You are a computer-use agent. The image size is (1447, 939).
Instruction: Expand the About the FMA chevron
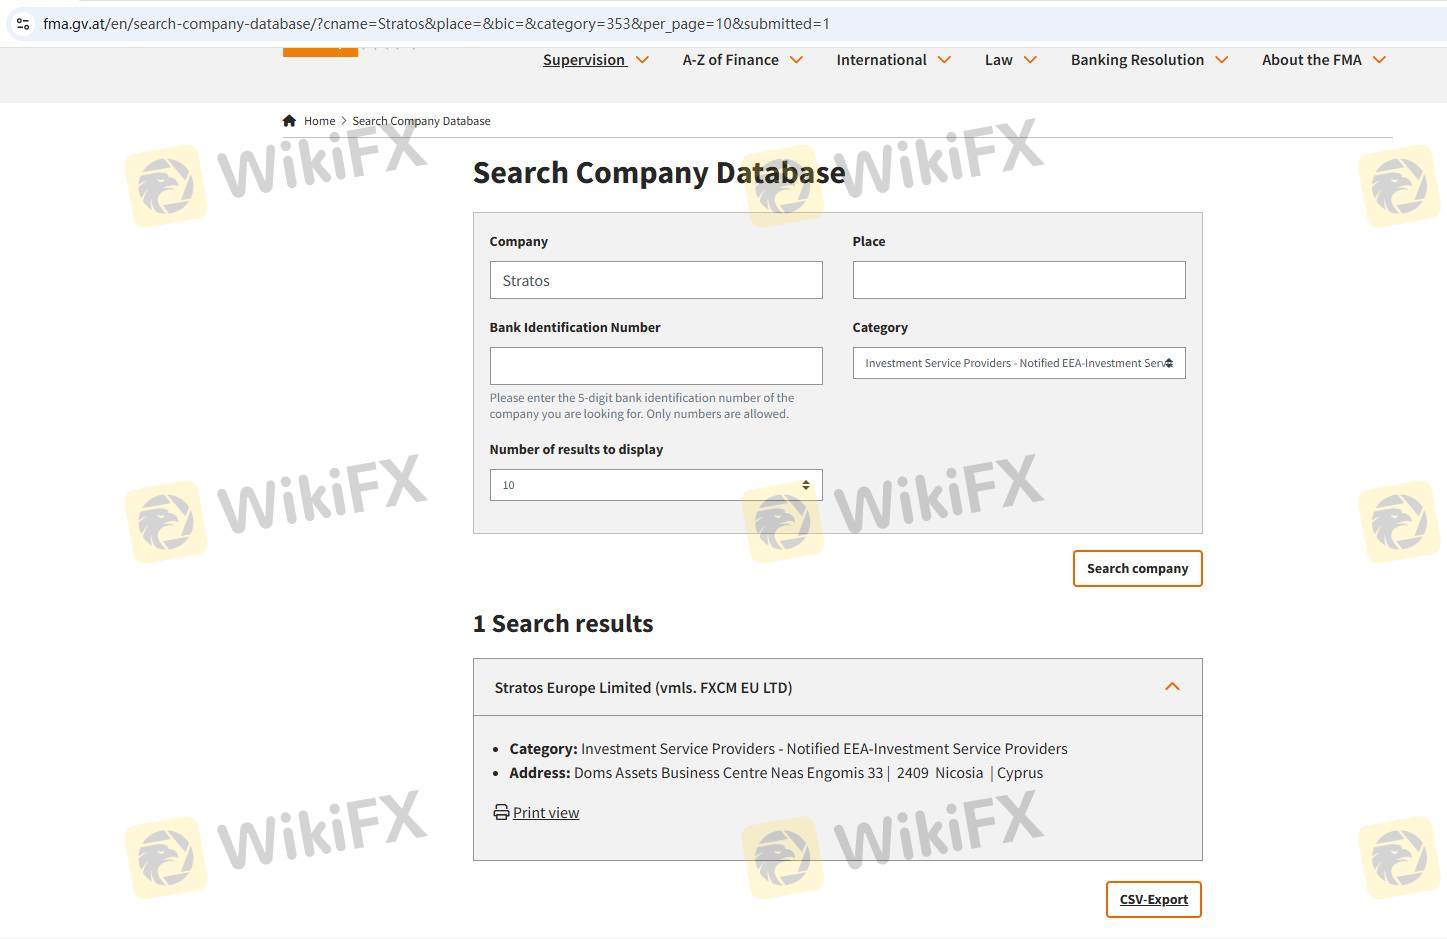(x=1379, y=60)
